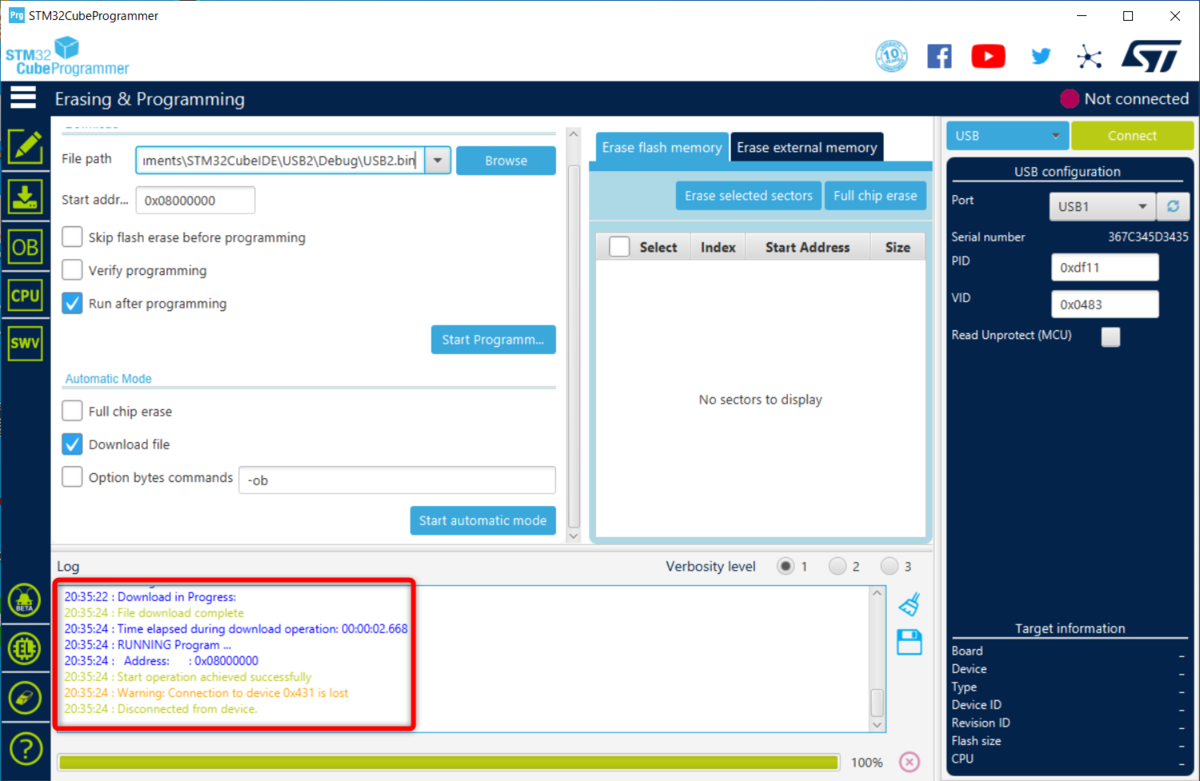Click the PID 0xdf11 field
1200x781 pixels.
(x=1105, y=267)
